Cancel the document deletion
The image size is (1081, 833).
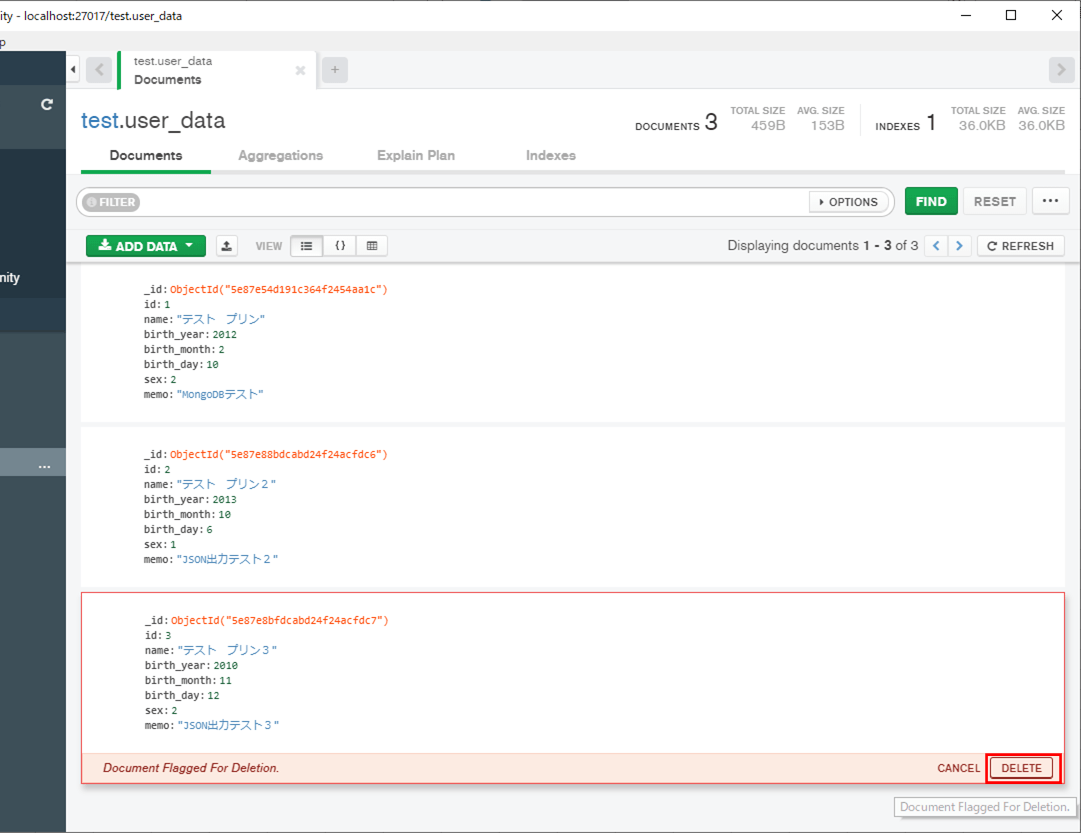(958, 768)
